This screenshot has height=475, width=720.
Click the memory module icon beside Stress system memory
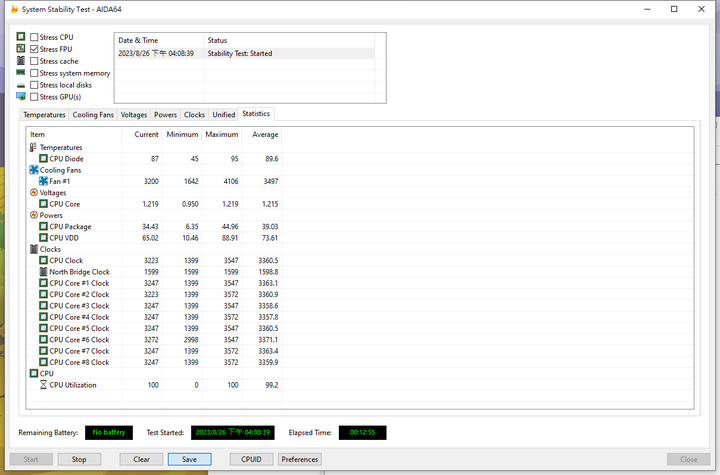coord(21,72)
